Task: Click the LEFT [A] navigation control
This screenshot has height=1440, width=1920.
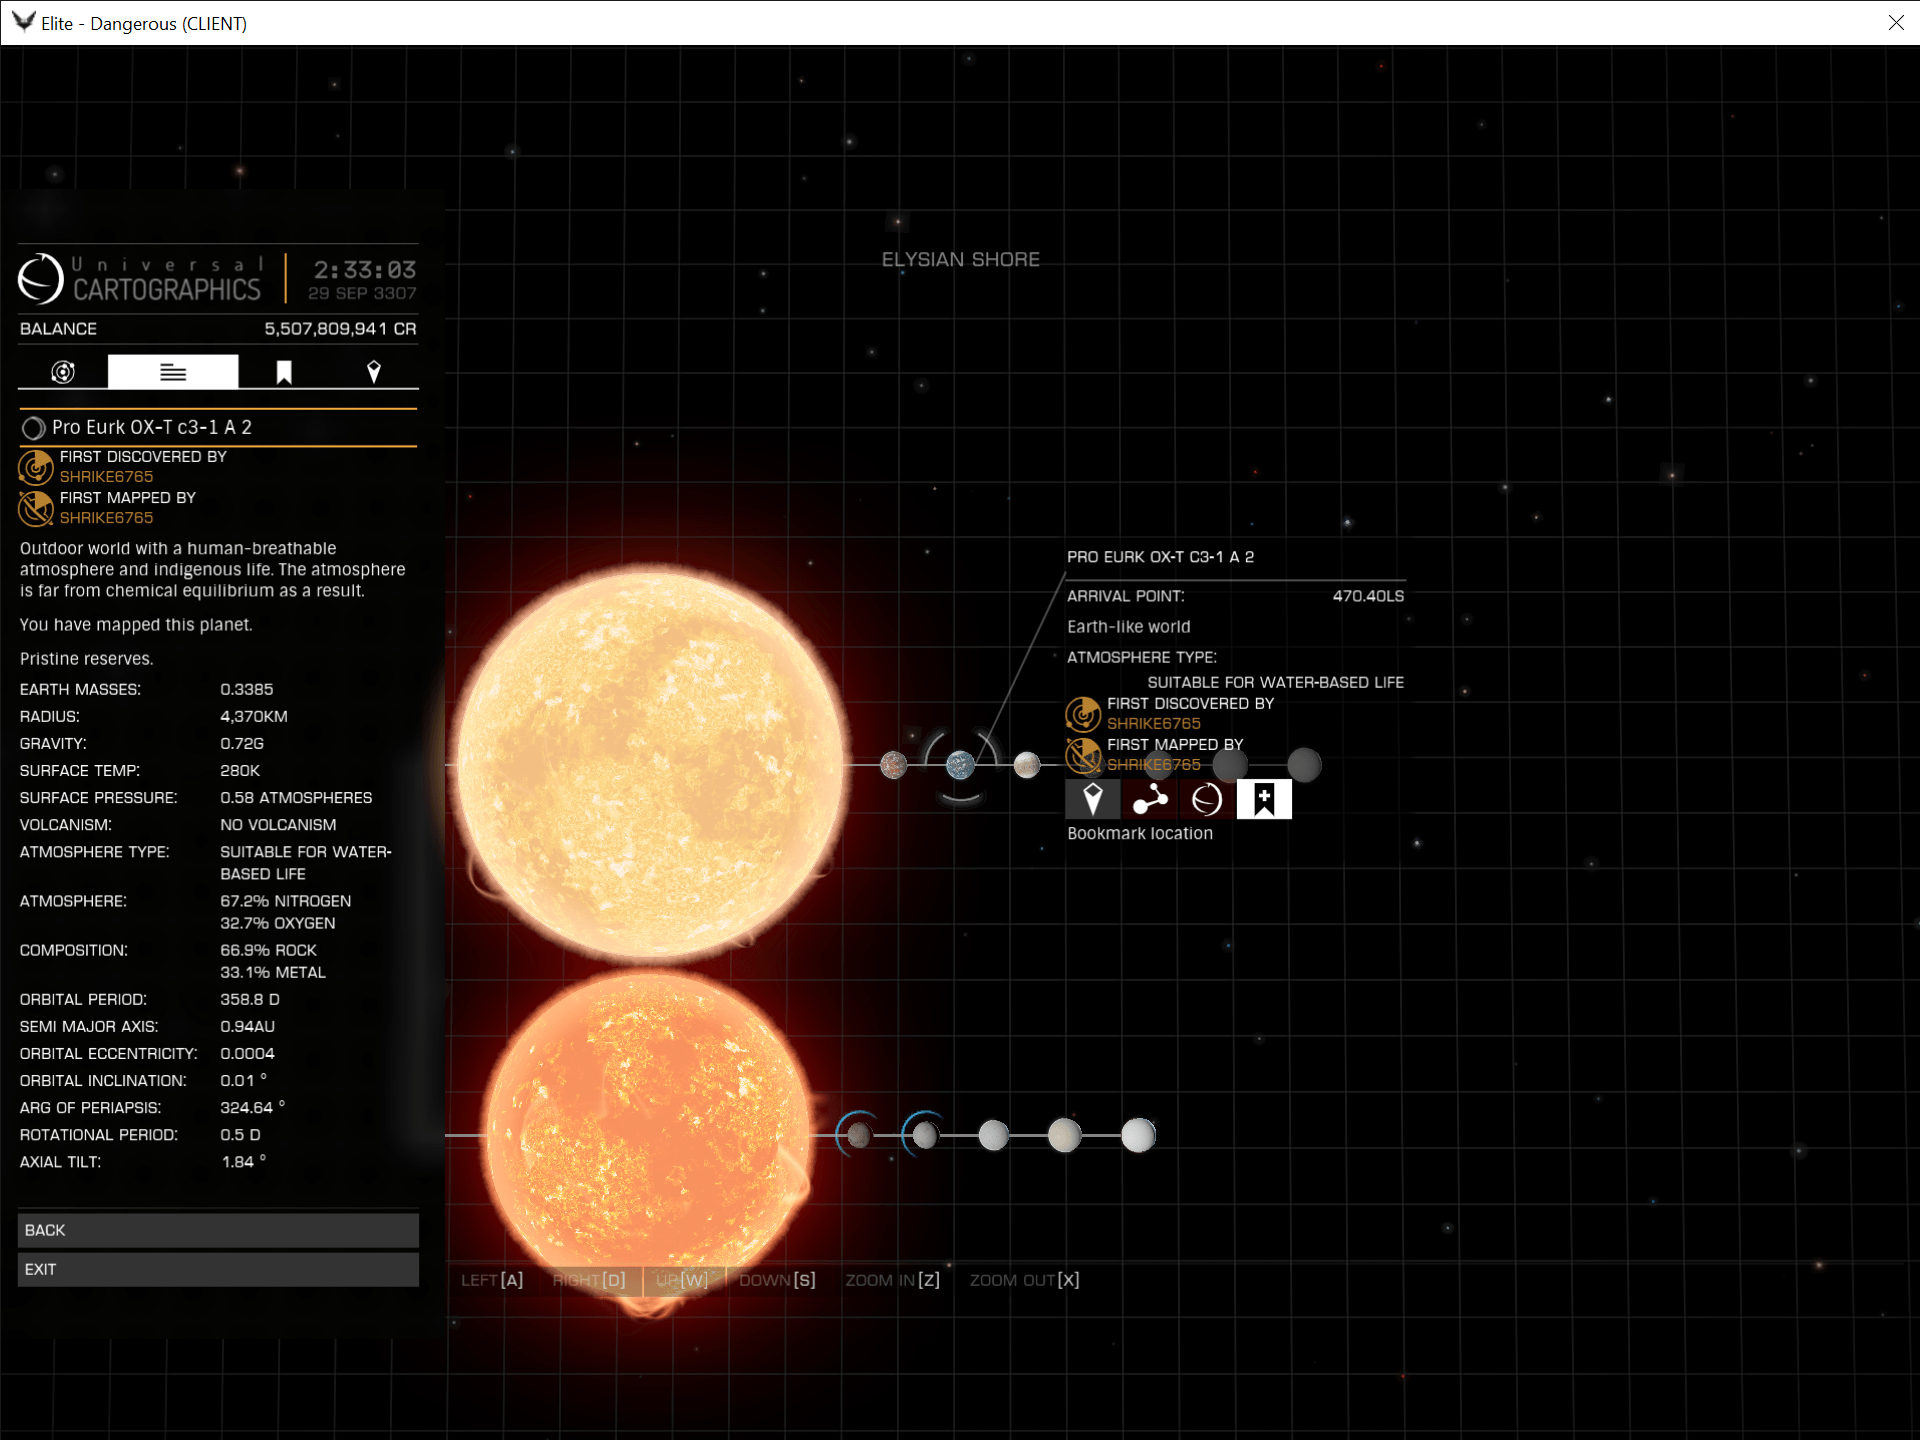Action: point(492,1280)
